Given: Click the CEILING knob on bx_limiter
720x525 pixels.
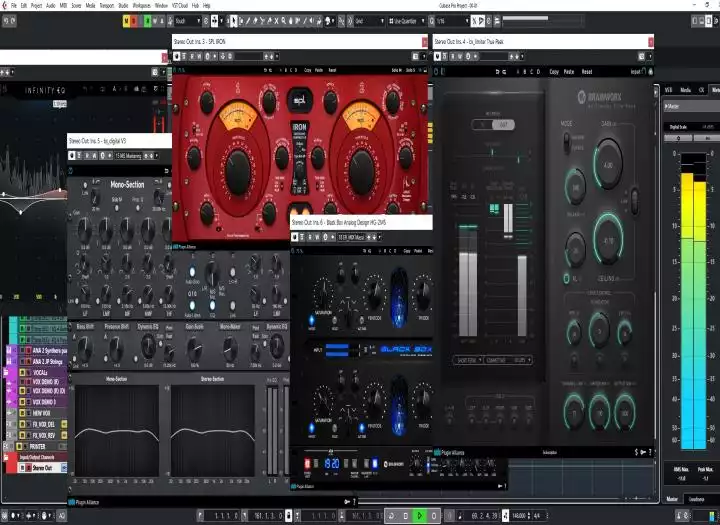Looking at the screenshot, I should (608, 239).
